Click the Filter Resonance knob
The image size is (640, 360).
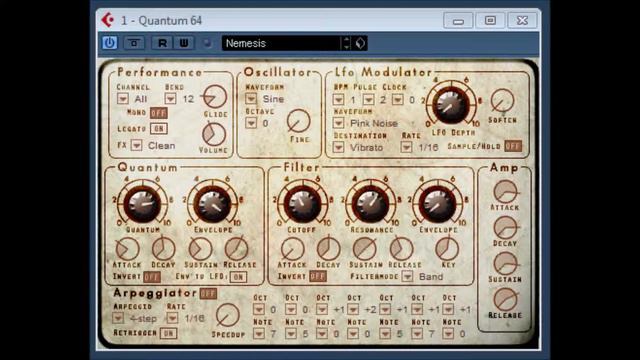tap(370, 204)
